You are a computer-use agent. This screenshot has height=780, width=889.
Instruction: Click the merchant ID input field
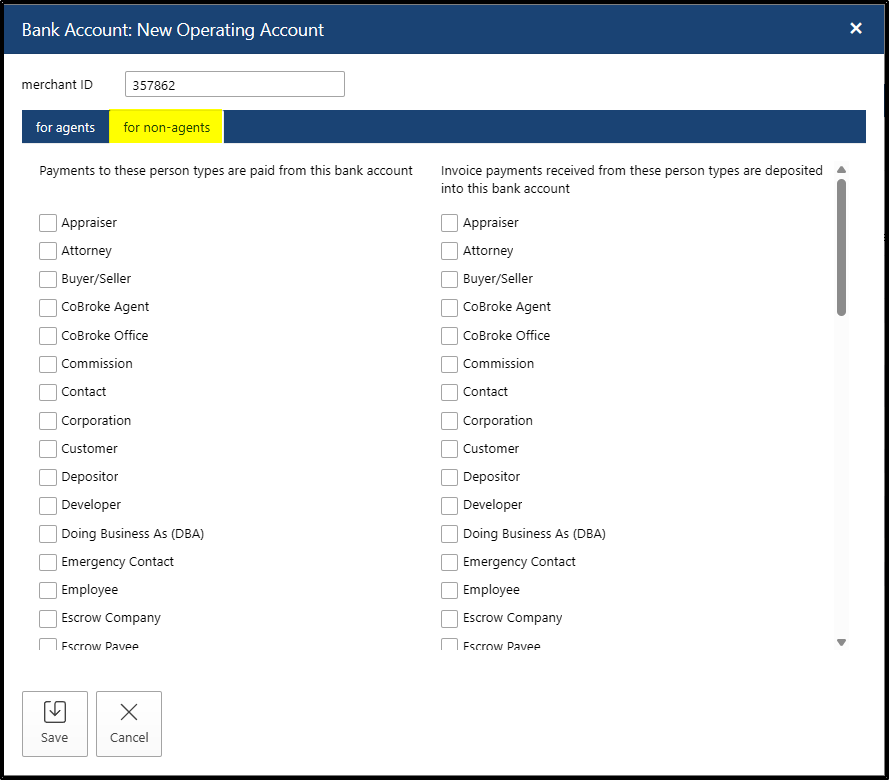click(235, 85)
